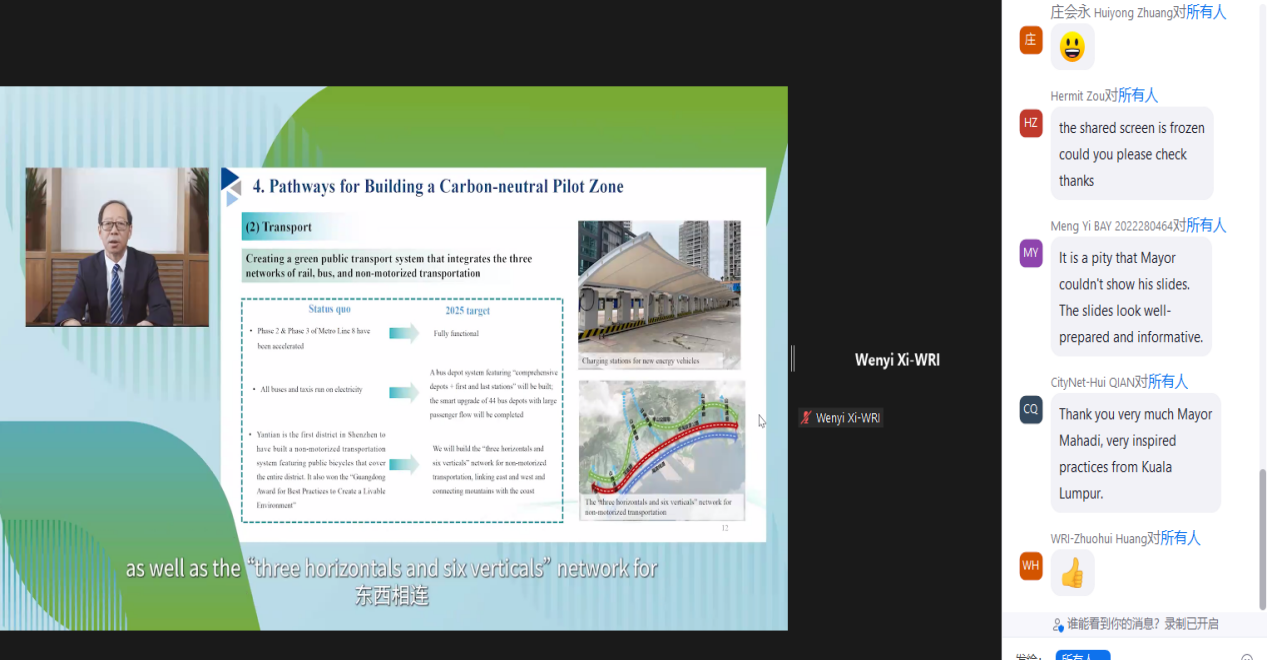Click the arrow beside 'All buses and taxis' row
This screenshot has height=660, width=1267.
tap(404, 392)
